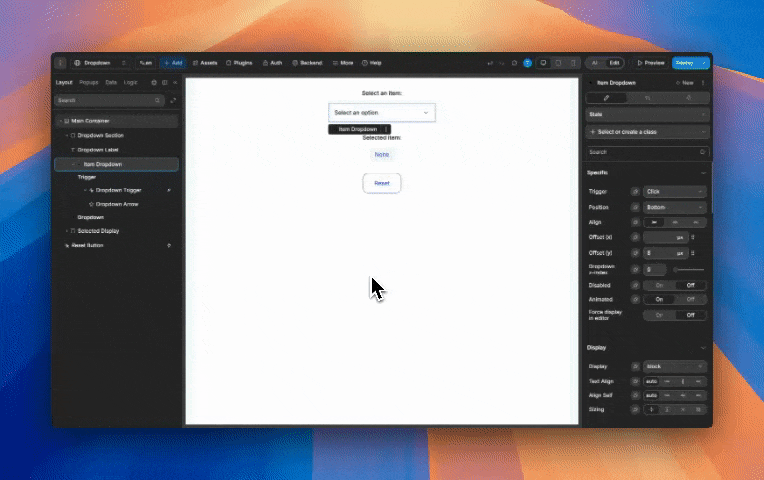Image resolution: width=764 pixels, height=480 pixels.
Task: Switch to the Data tab
Action: 111,82
